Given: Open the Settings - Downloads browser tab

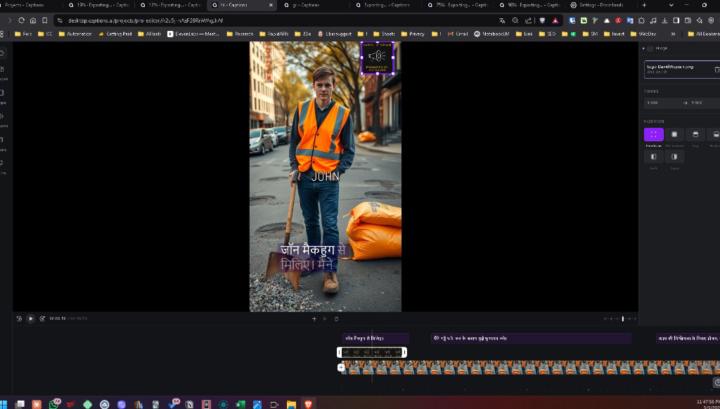Looking at the screenshot, I should (x=600, y=5).
